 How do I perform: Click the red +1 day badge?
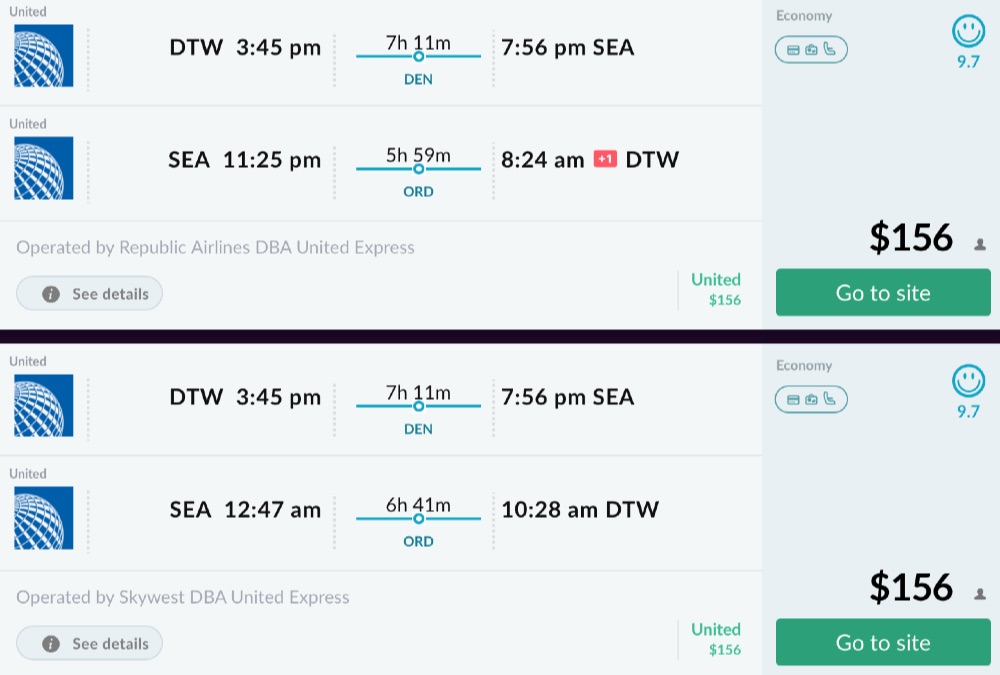605,159
